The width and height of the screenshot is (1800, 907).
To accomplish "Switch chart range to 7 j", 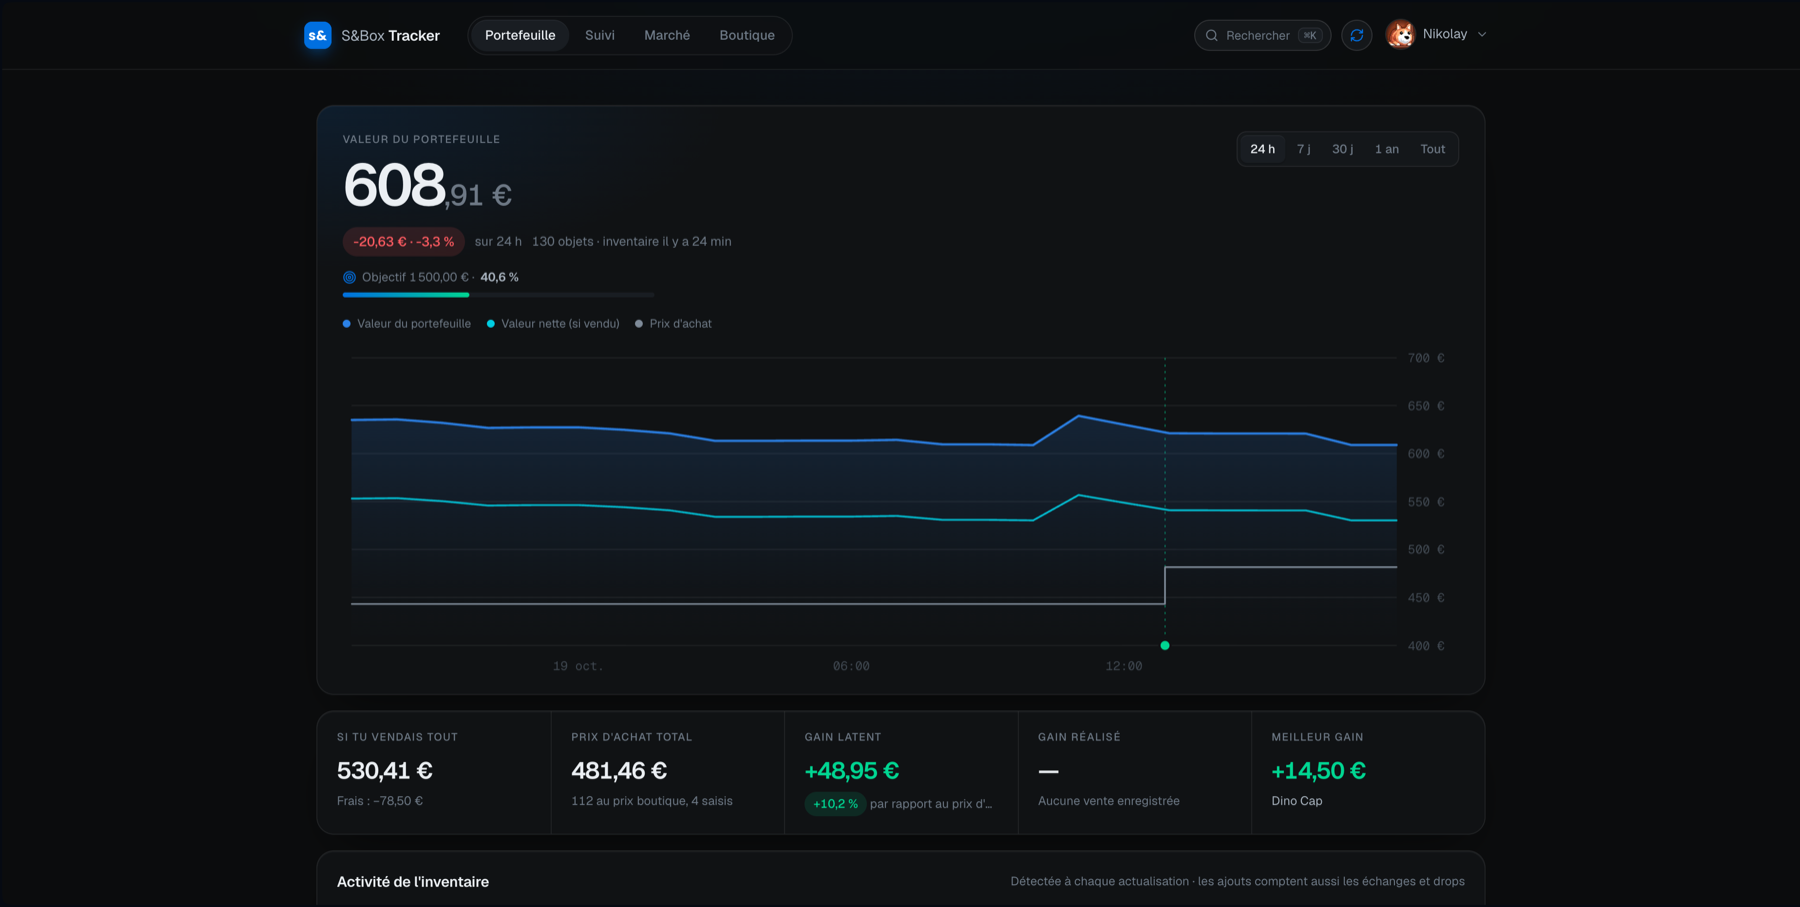I will click(x=1304, y=149).
